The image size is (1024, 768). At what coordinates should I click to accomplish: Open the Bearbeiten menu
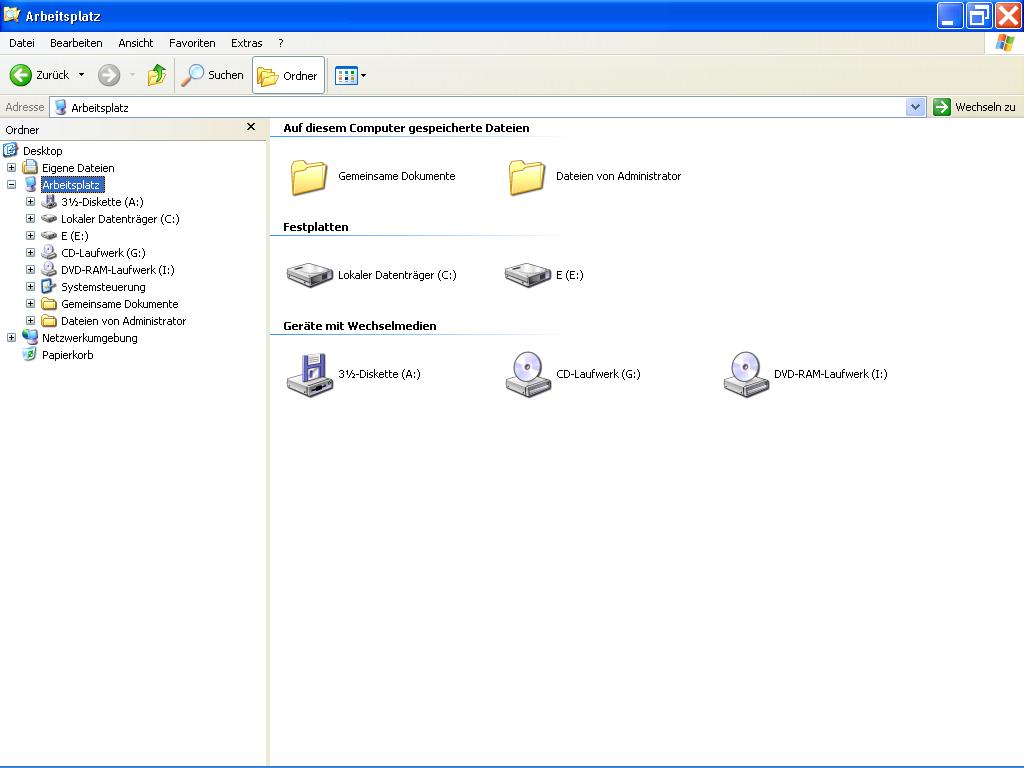[x=76, y=43]
